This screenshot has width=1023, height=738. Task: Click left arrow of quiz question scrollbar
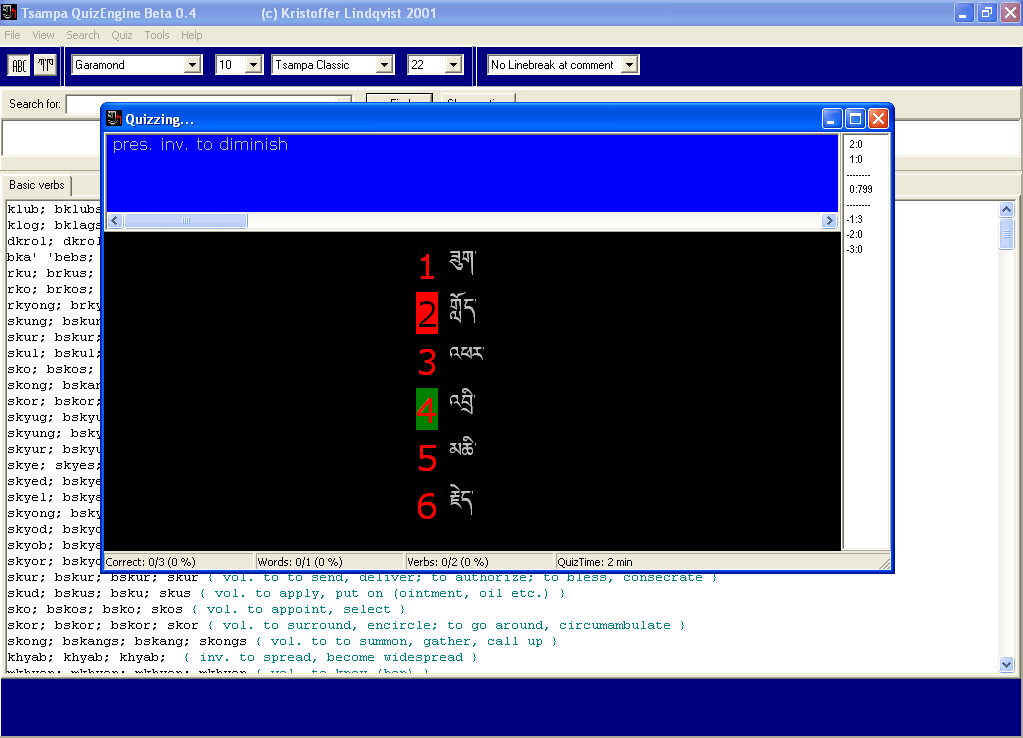115,221
